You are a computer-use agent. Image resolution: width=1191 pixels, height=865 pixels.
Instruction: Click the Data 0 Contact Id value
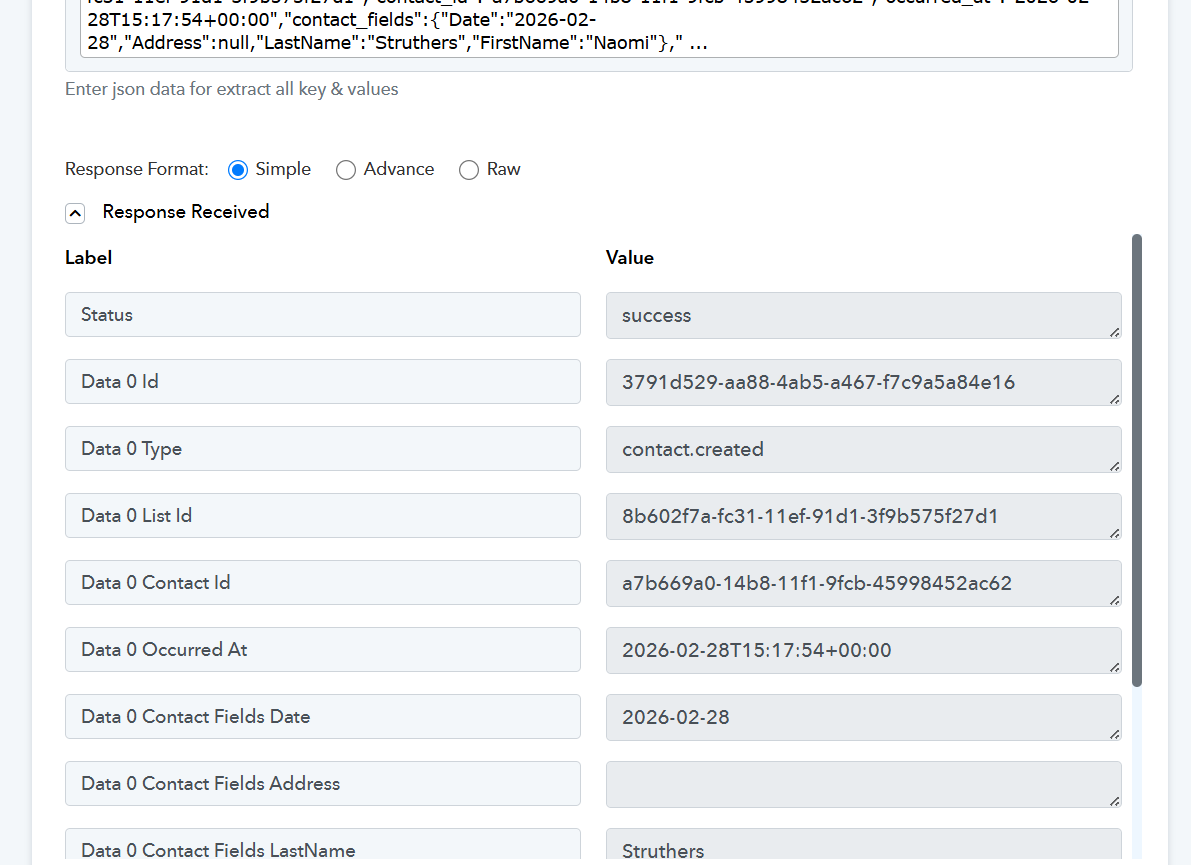coord(862,584)
